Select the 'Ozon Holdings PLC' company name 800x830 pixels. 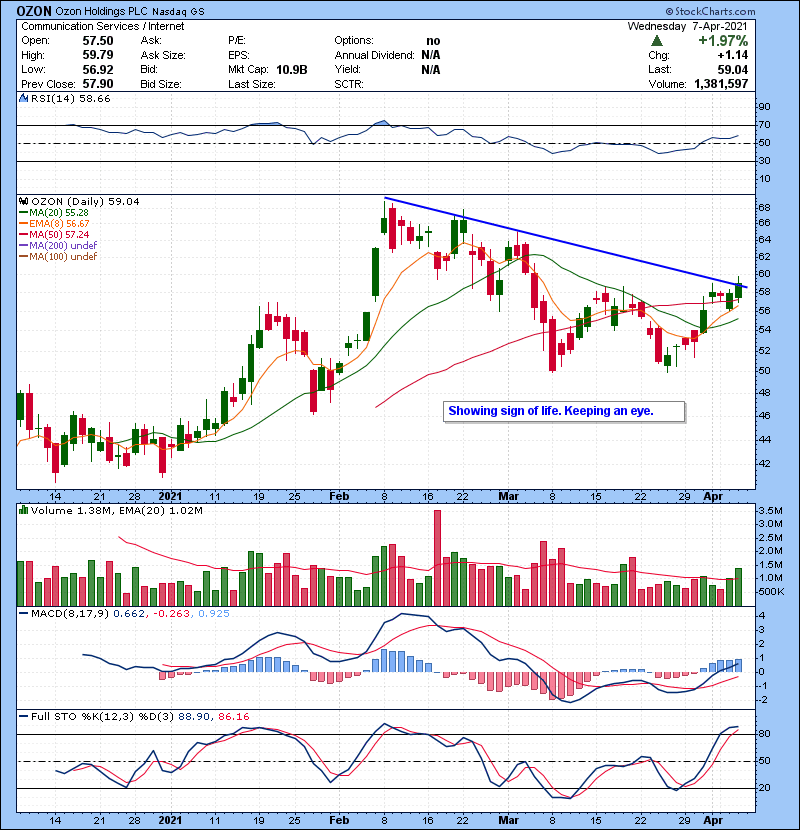coord(101,11)
